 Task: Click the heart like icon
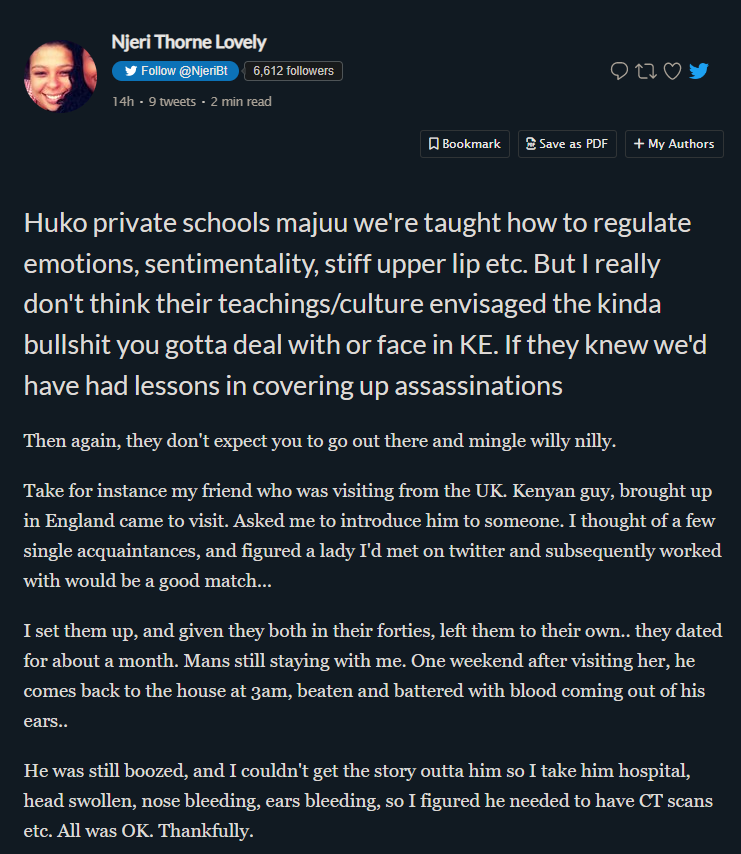pos(673,71)
